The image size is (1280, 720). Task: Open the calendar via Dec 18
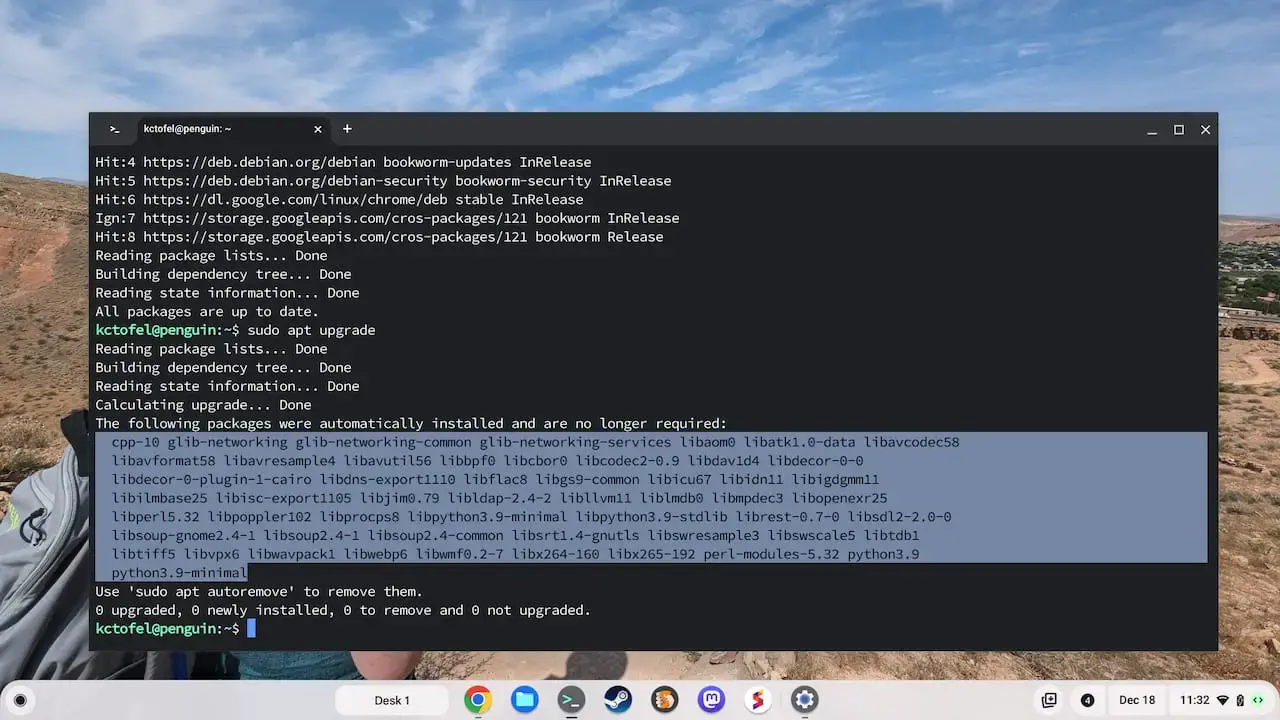pyautogui.click(x=1136, y=700)
